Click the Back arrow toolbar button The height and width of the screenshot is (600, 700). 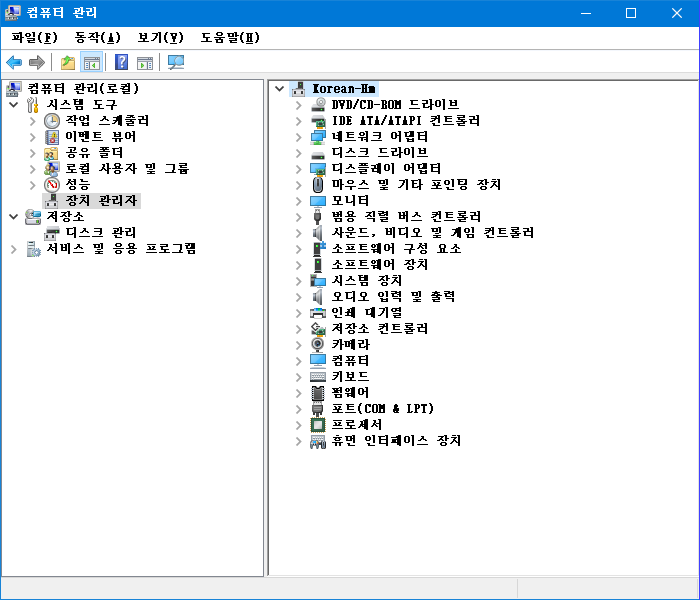14,62
